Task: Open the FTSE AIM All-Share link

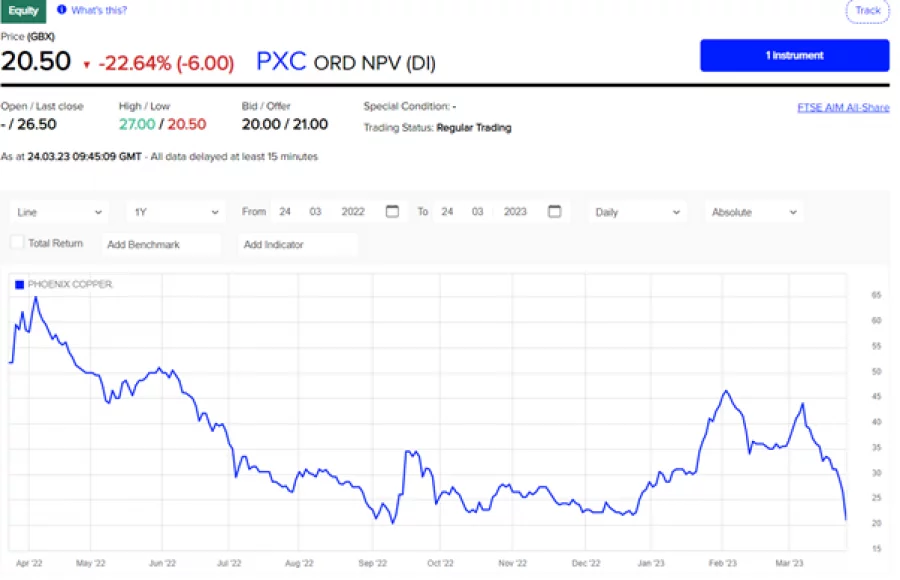Action: coord(842,106)
